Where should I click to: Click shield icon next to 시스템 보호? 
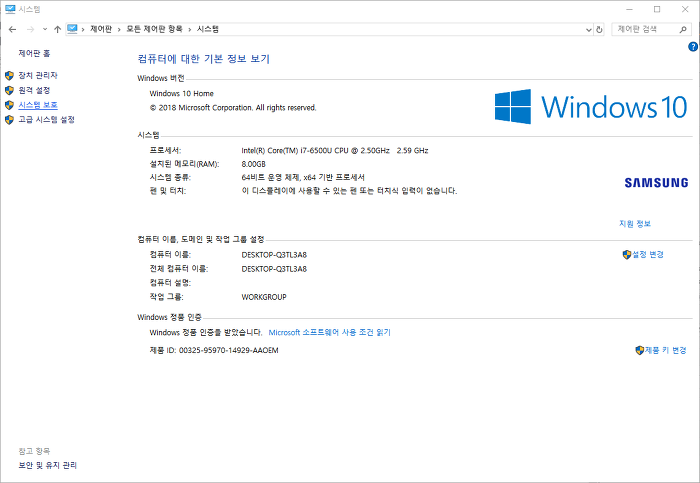(x=9, y=105)
